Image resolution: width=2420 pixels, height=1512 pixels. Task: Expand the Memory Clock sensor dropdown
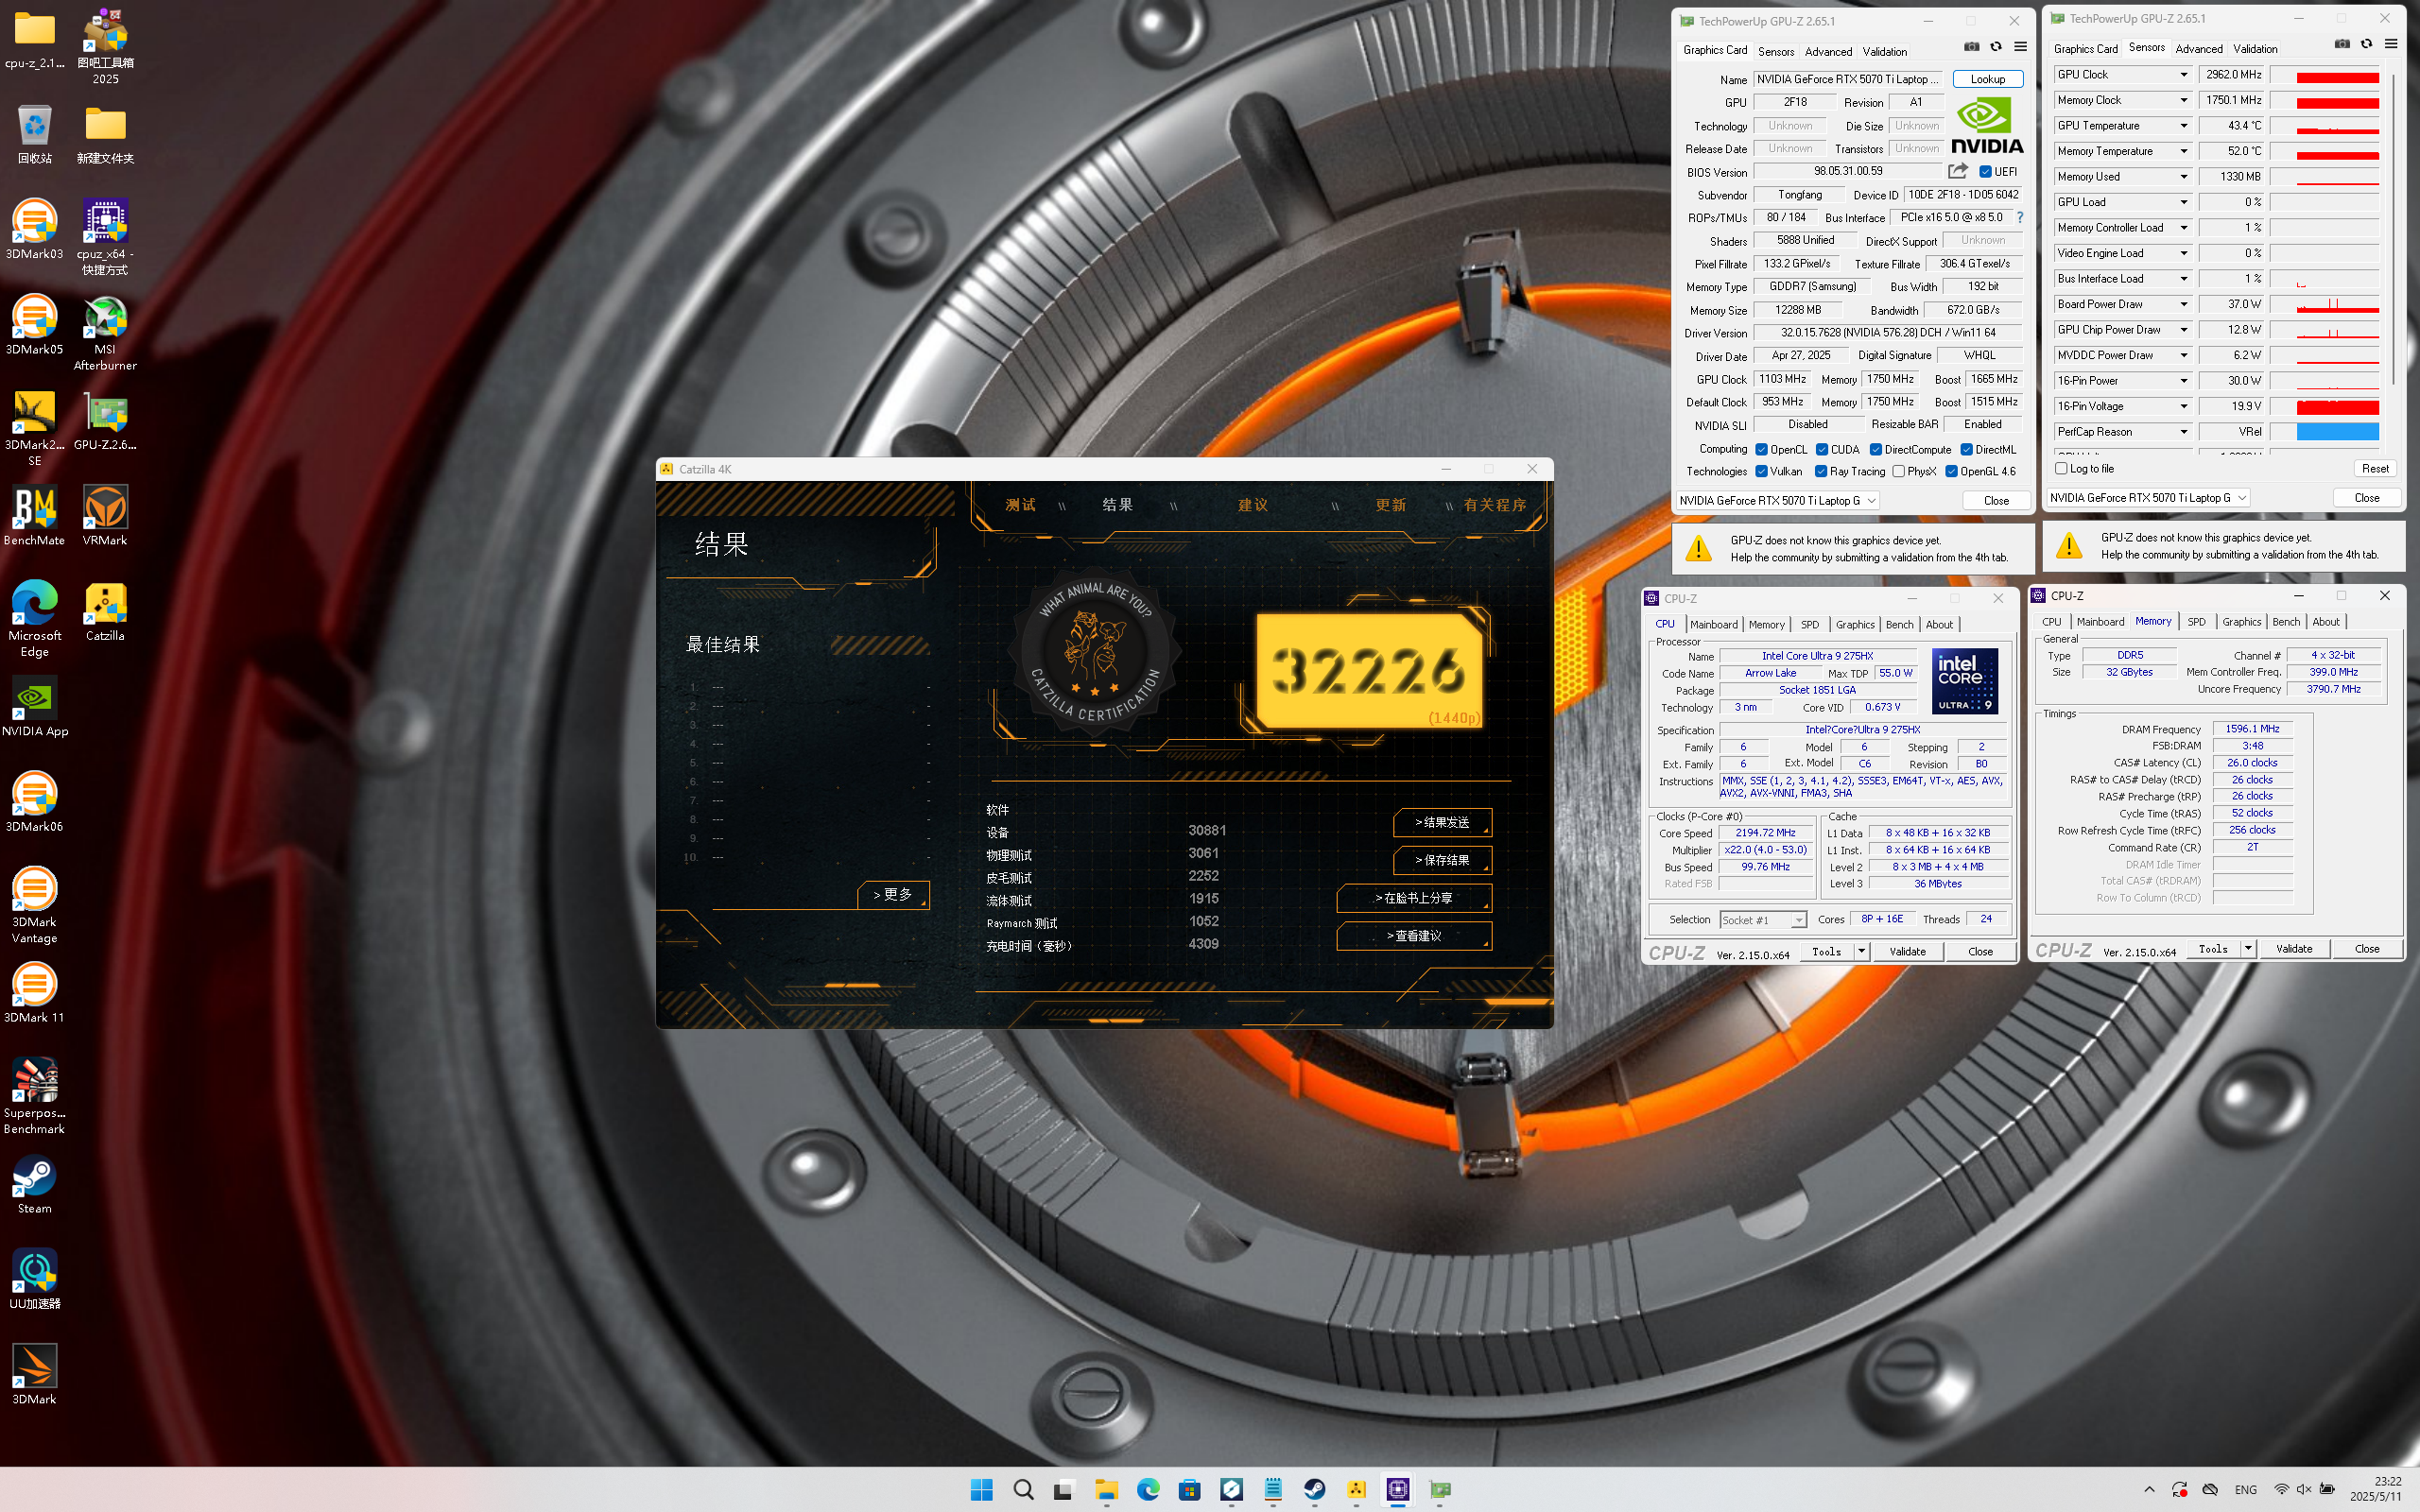pos(2184,100)
